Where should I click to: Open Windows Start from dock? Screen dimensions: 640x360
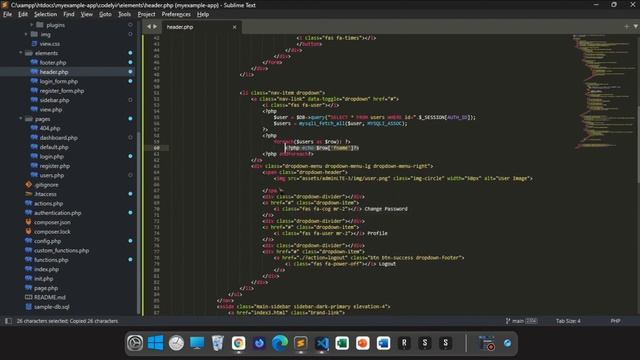click(156, 343)
